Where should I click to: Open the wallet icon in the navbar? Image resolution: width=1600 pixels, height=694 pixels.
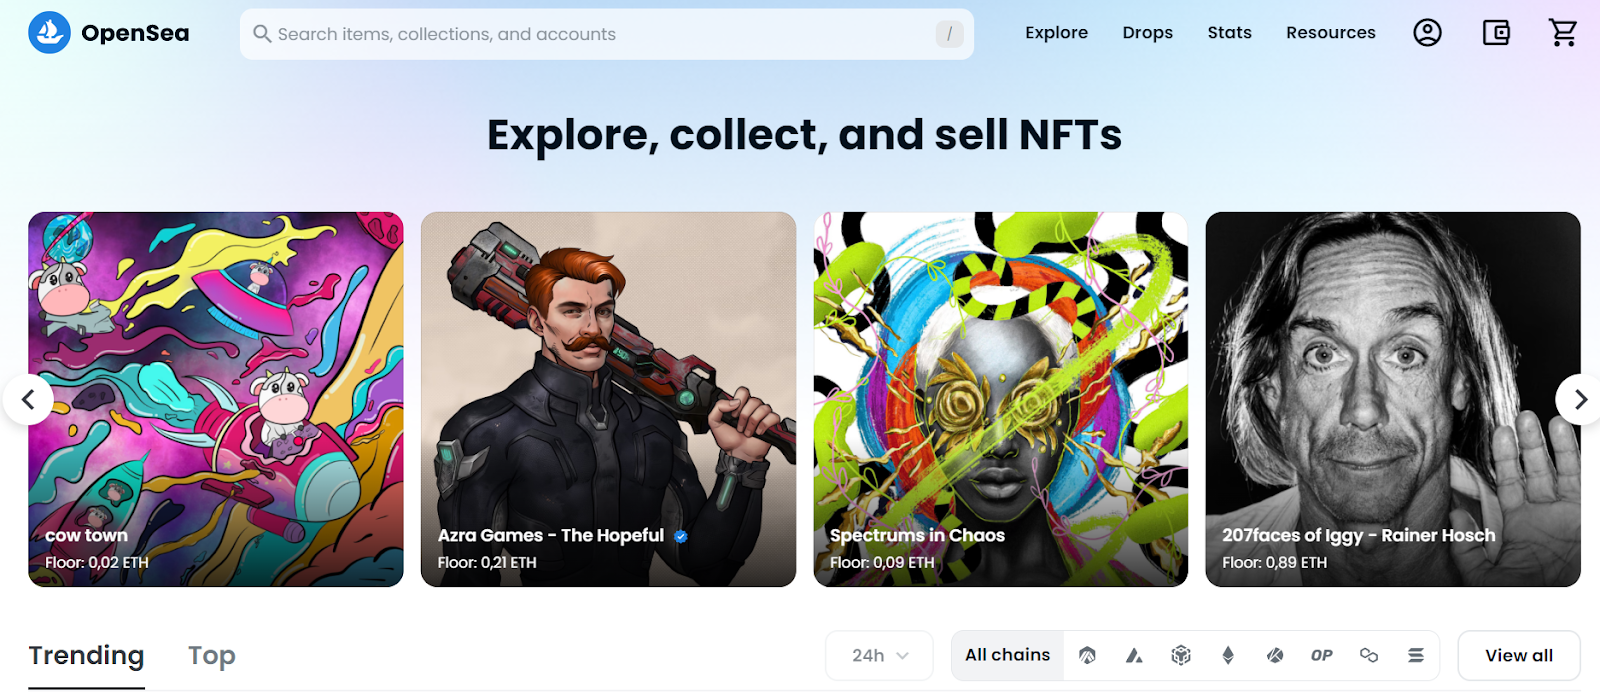pos(1496,32)
